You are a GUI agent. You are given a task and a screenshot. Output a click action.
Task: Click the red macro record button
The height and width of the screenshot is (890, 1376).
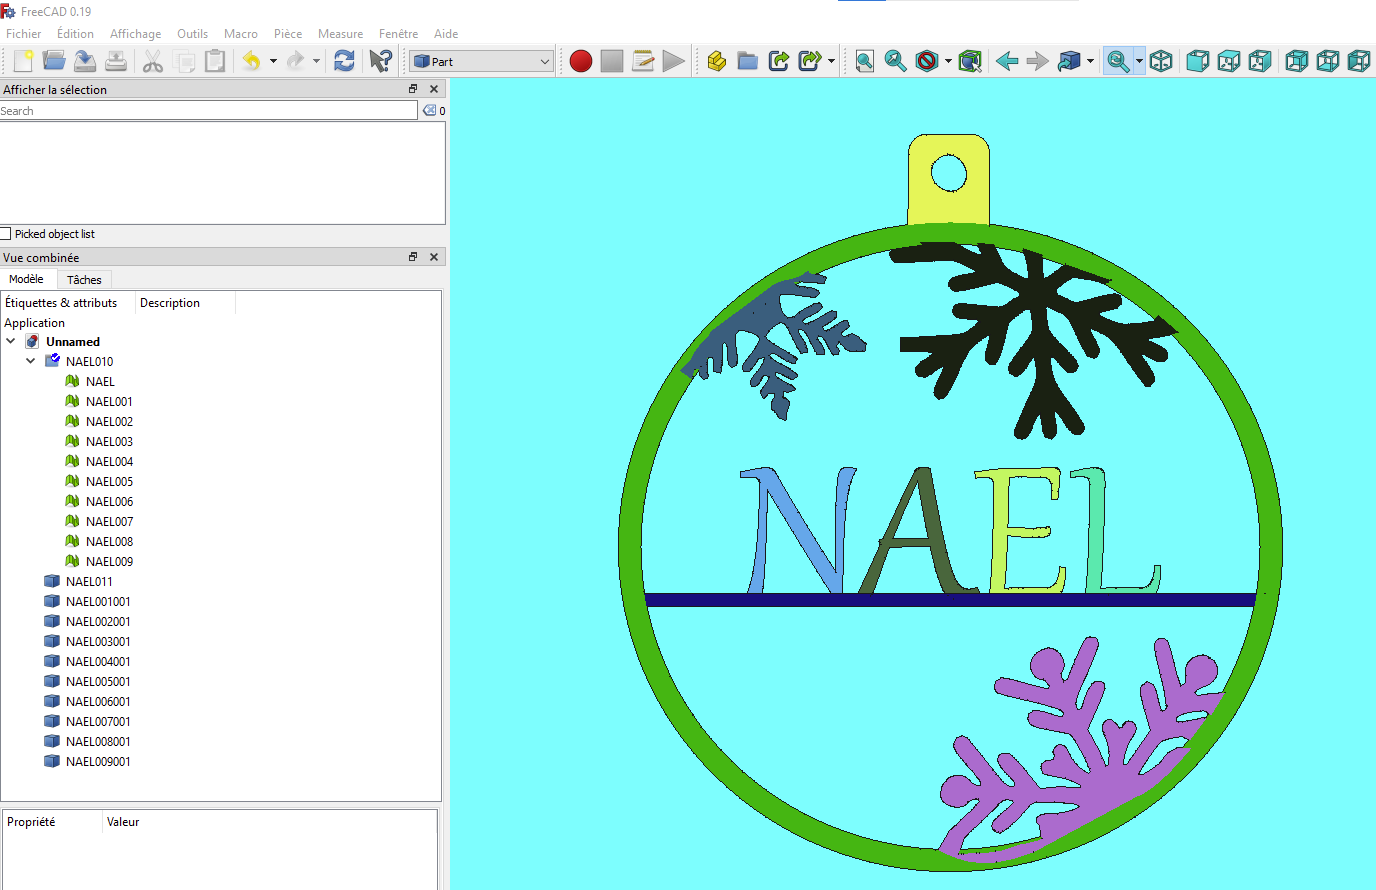pos(581,61)
